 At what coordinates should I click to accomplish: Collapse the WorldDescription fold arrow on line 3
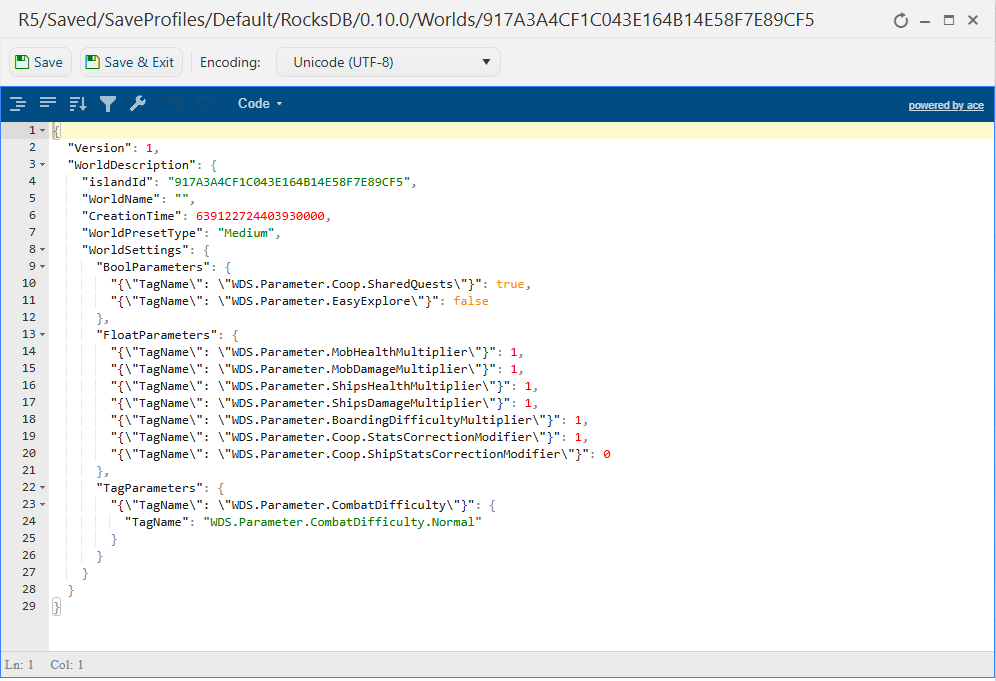coord(43,164)
